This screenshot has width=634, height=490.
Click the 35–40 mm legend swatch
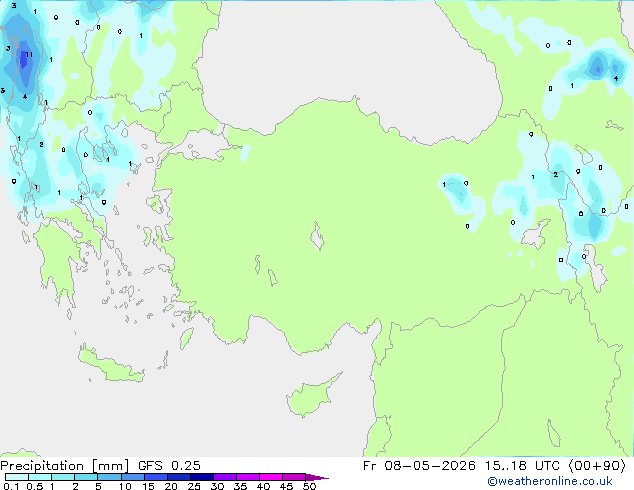tap(248, 477)
